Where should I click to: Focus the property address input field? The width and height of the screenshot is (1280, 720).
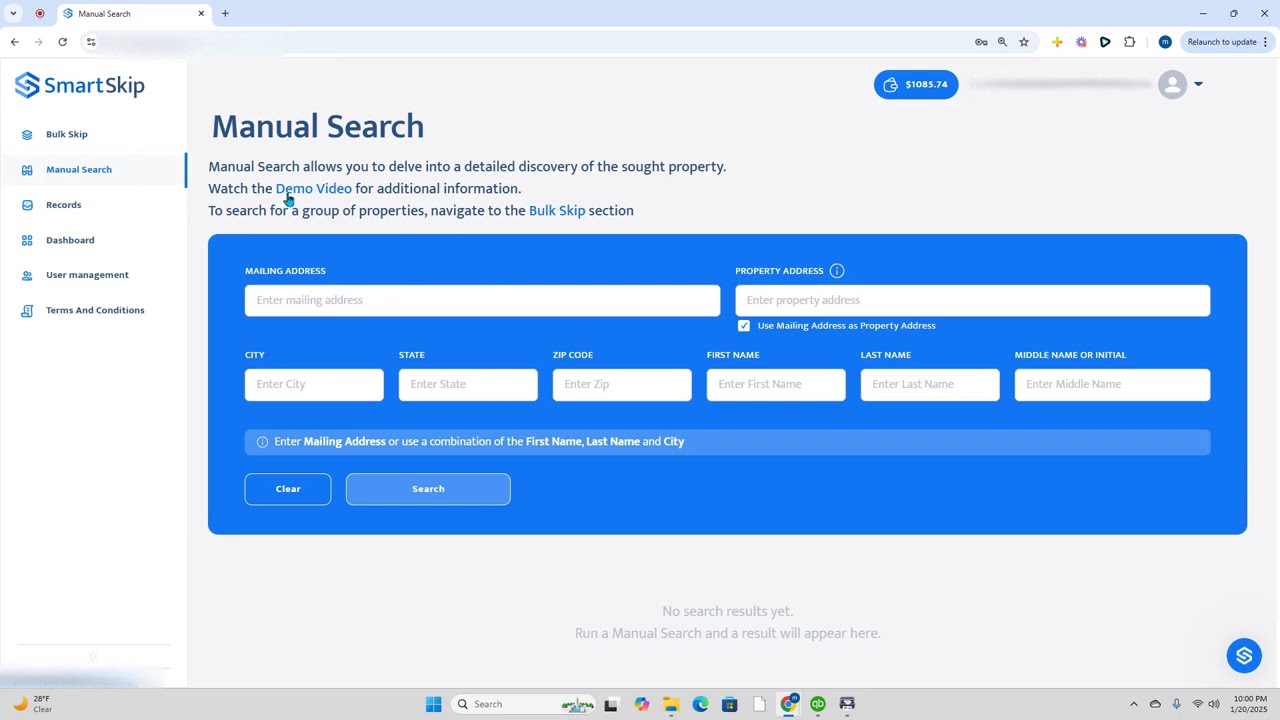click(973, 300)
